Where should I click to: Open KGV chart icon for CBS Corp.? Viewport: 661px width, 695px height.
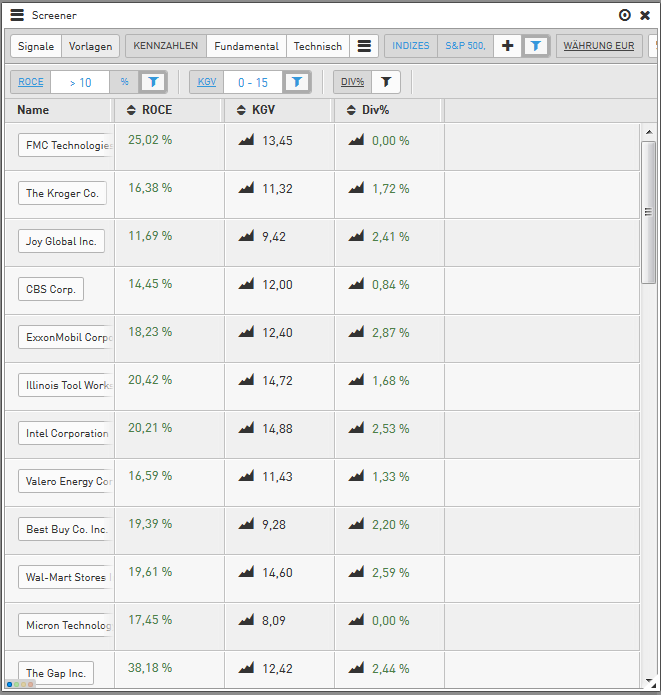coord(246,283)
